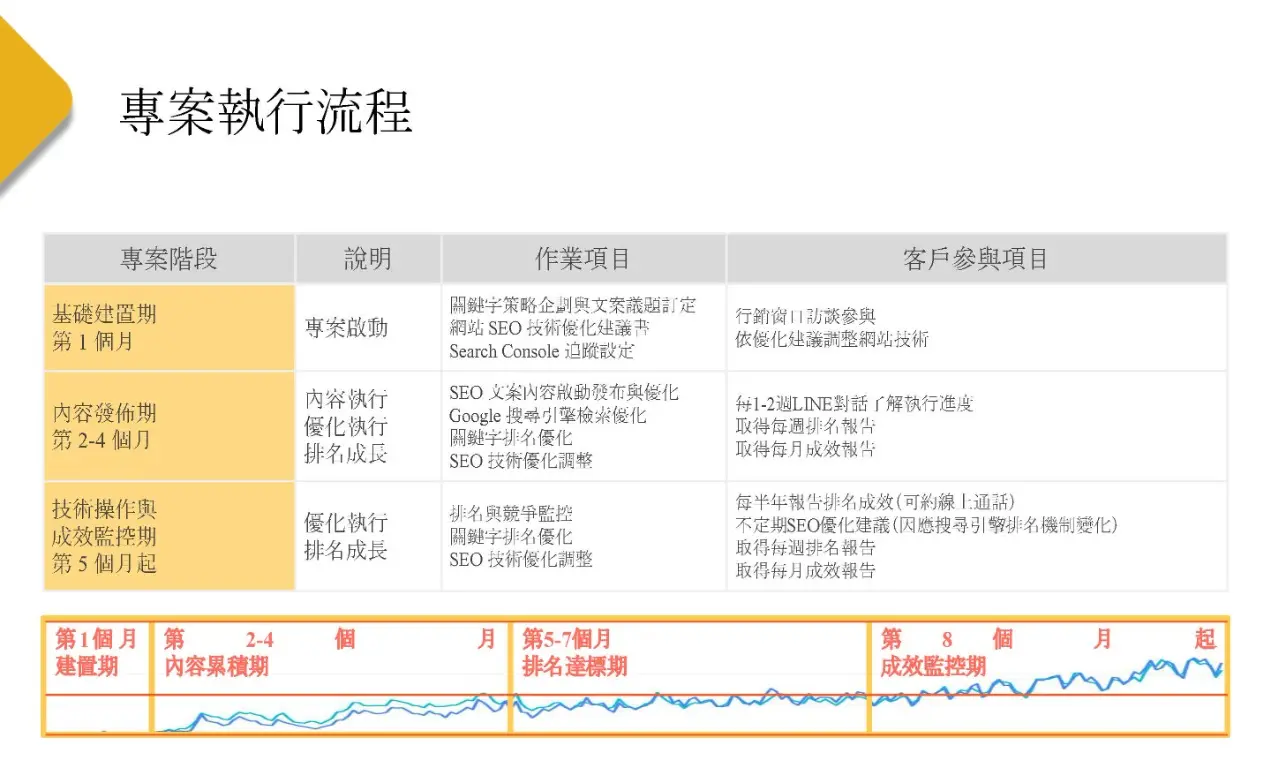
Task: Select the 客戶參與項目 header cell
Action: pyautogui.click(x=975, y=259)
